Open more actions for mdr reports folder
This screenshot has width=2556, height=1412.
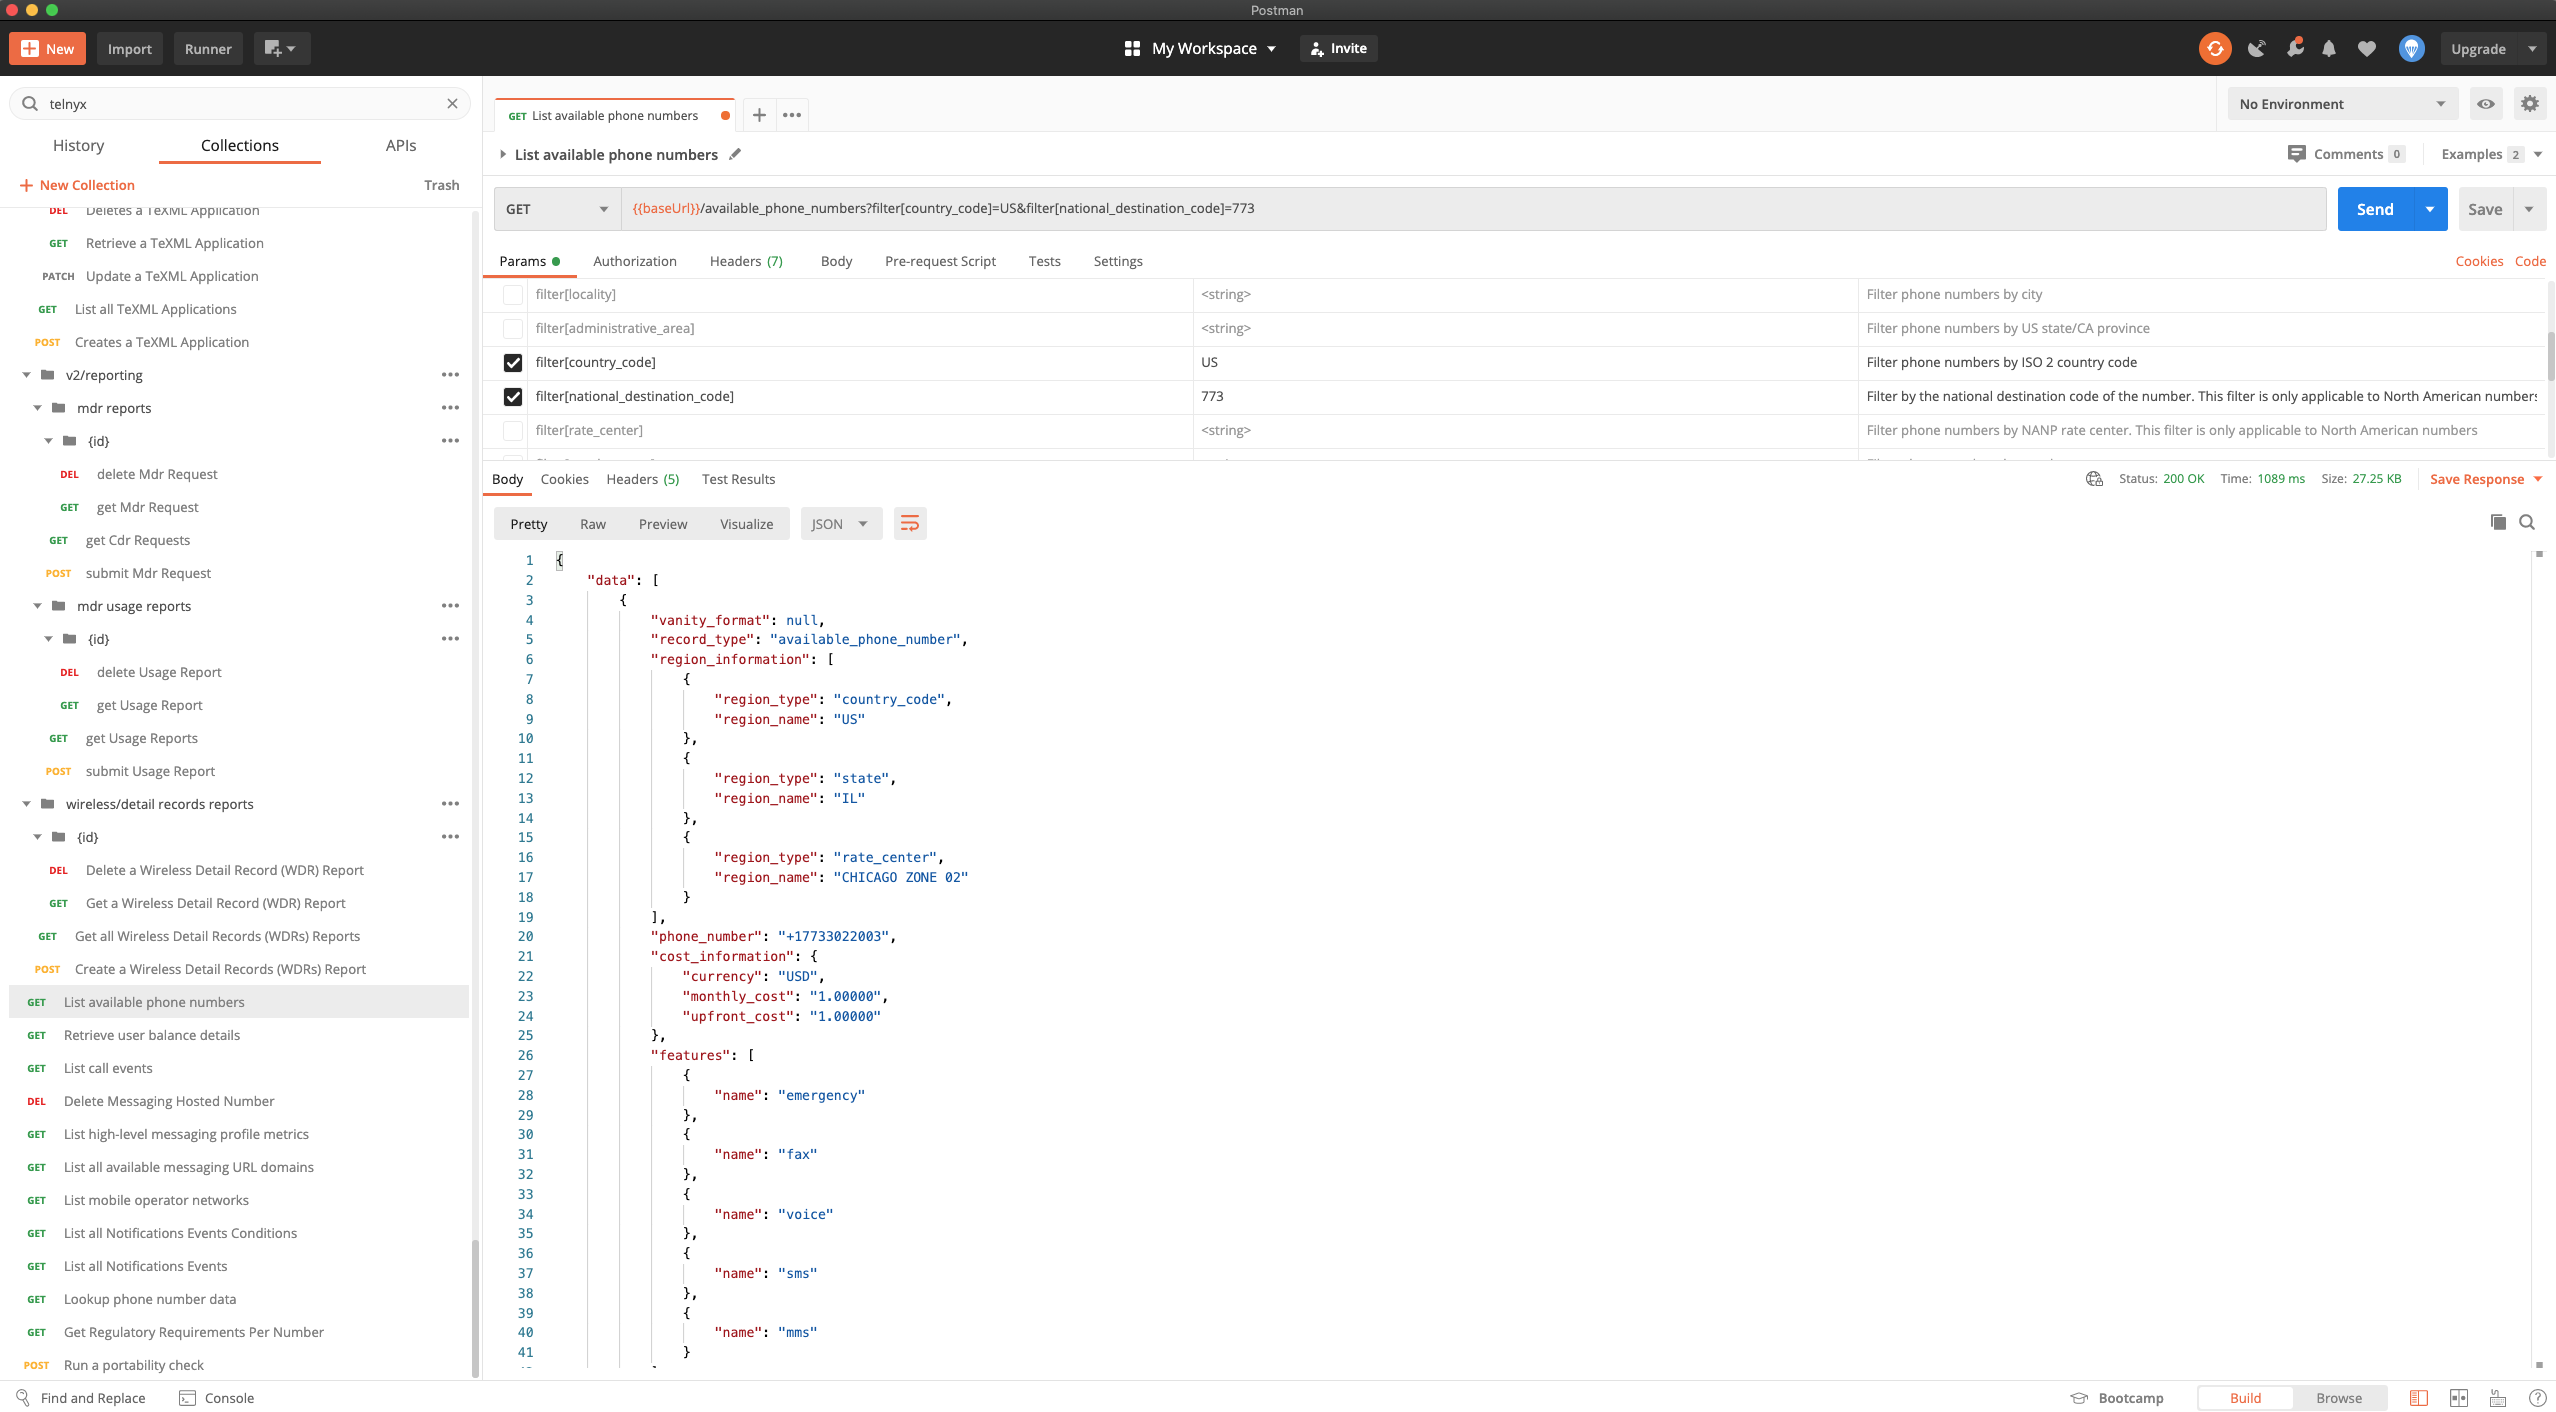[450, 408]
